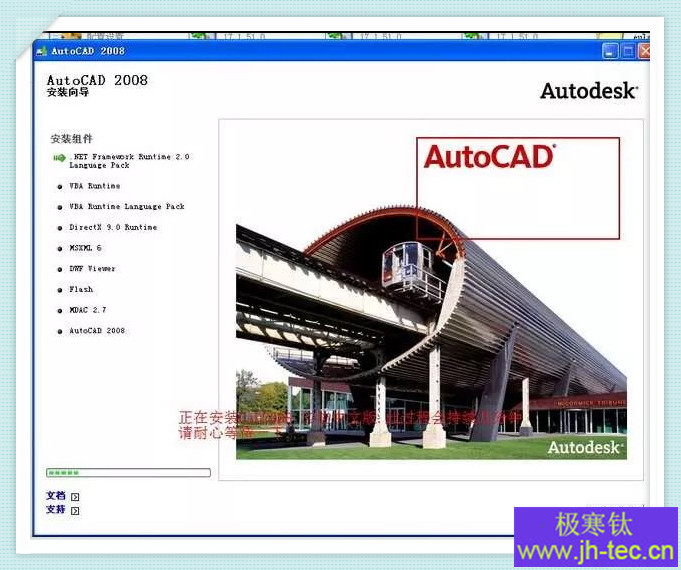Click the 安装组件 heading
681x570 pixels.
(x=71, y=139)
